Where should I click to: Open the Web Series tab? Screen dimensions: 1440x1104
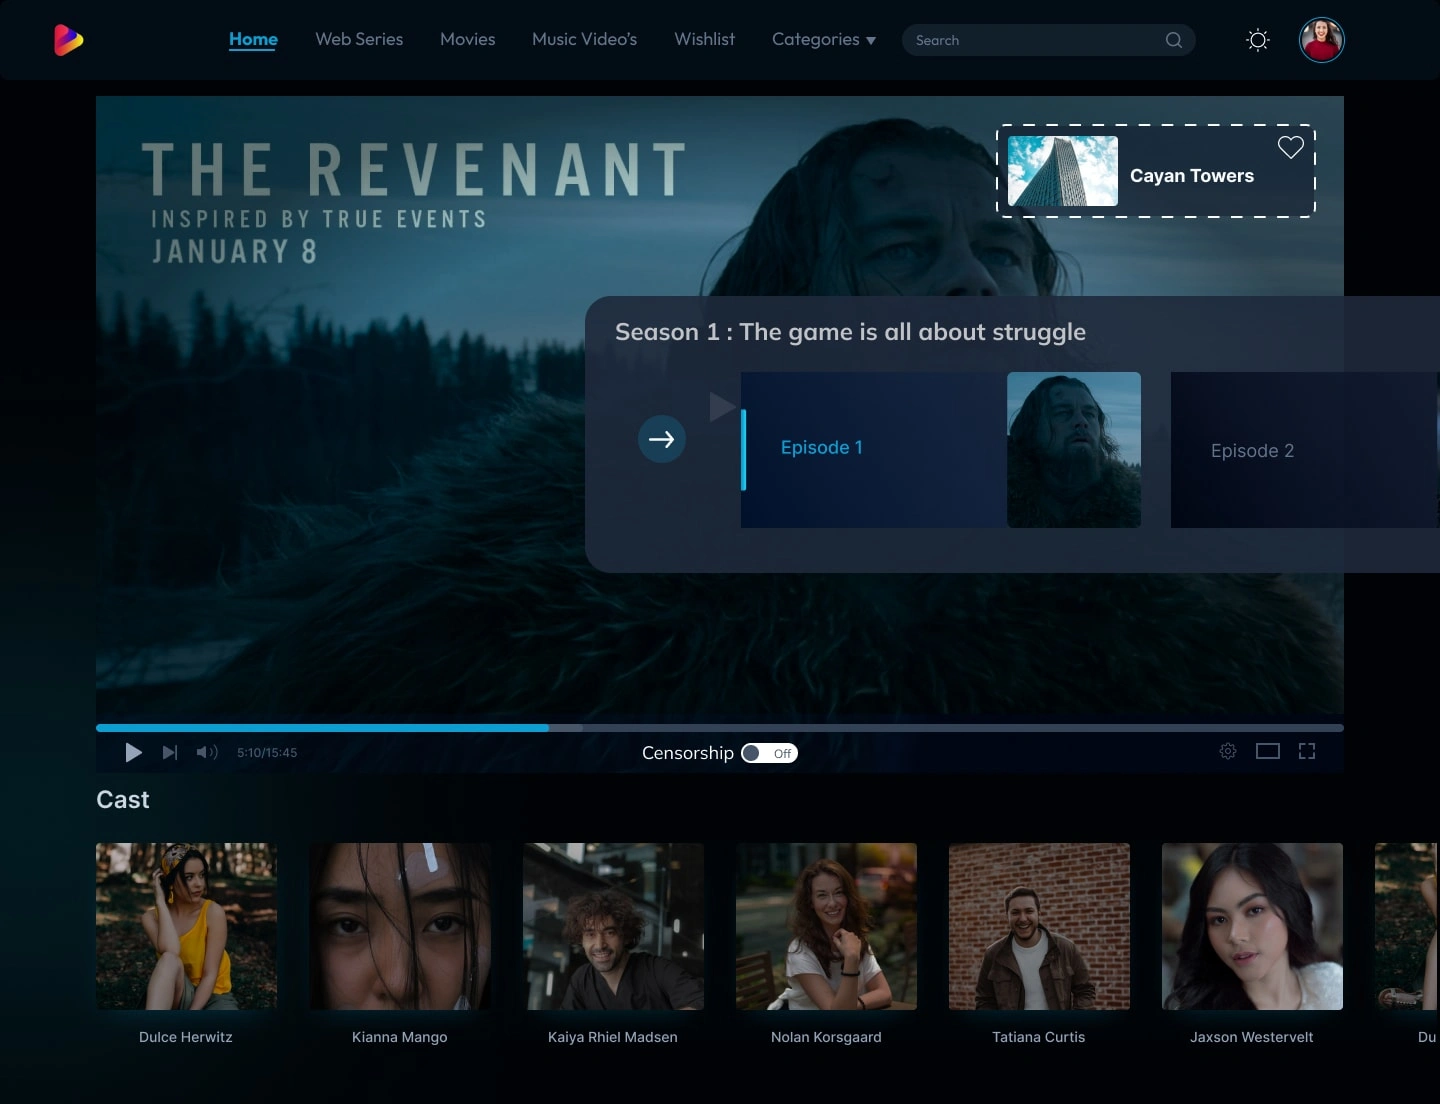click(x=359, y=40)
